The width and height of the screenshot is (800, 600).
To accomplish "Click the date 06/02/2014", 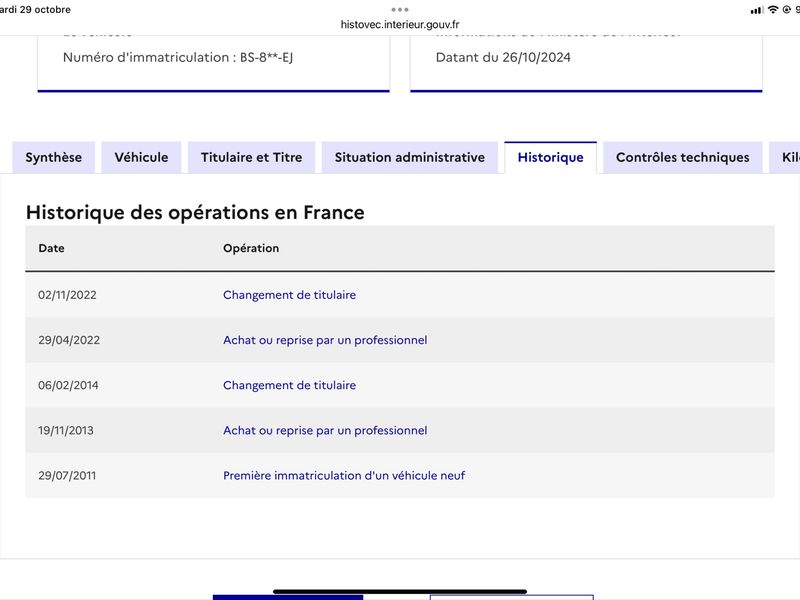I will coord(68,385).
